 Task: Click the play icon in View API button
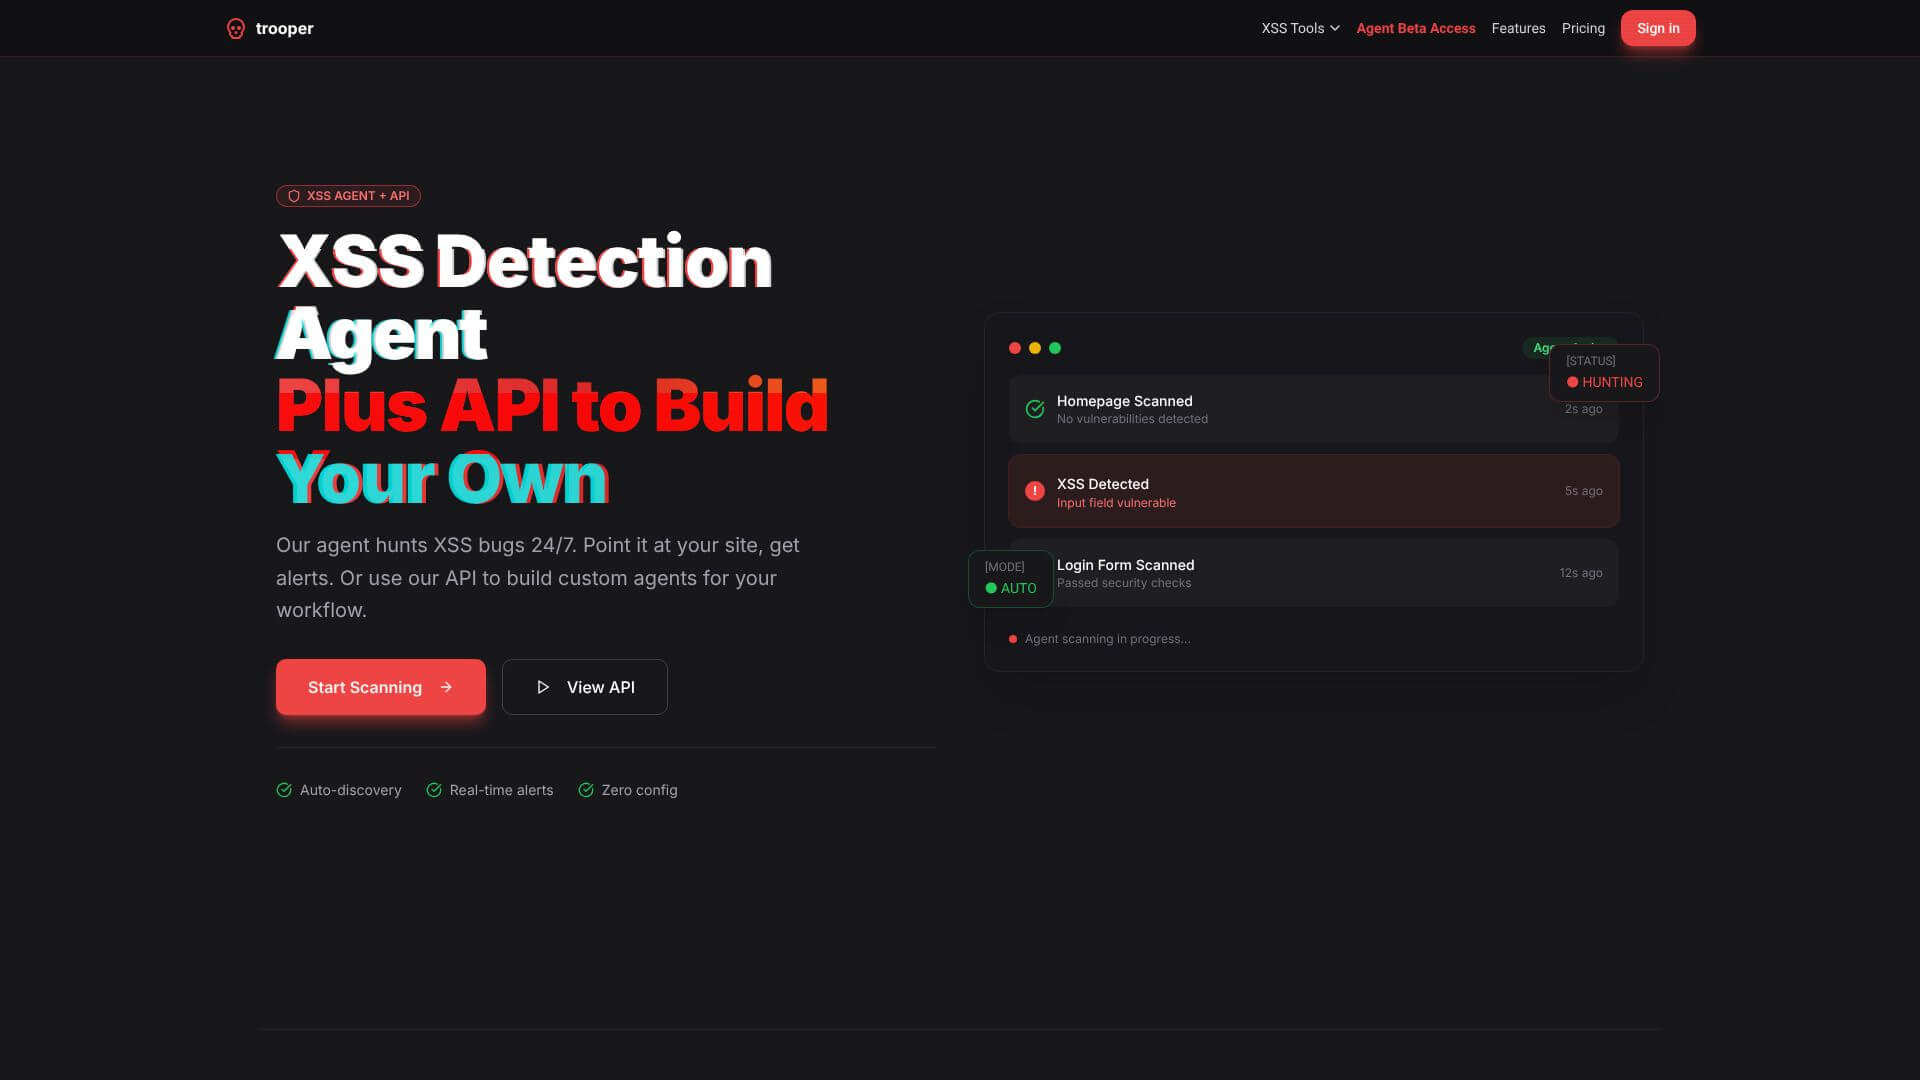point(543,687)
